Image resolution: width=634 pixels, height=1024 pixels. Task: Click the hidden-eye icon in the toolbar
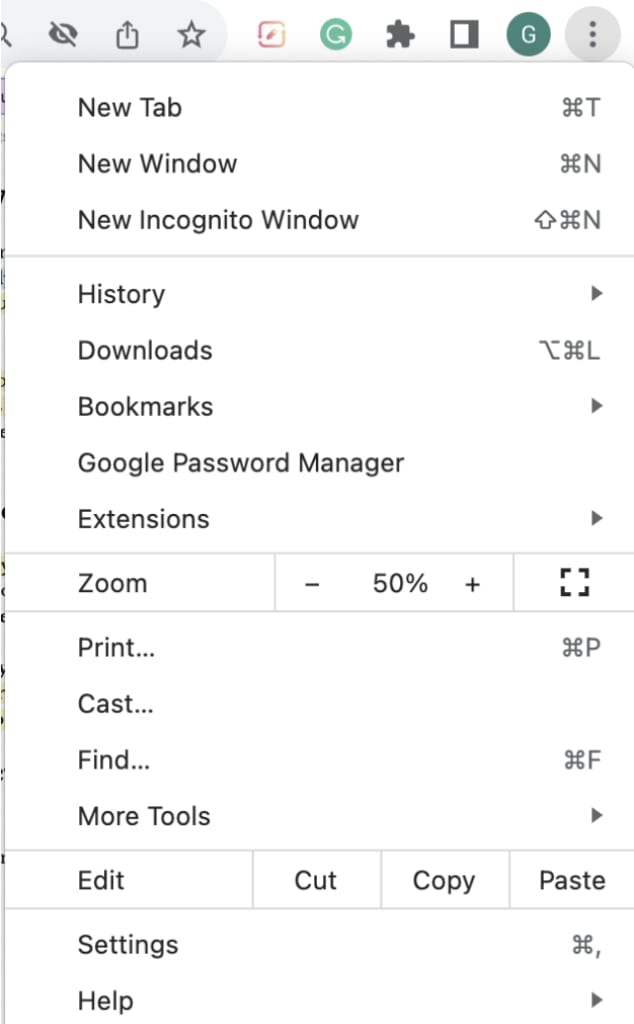click(x=64, y=33)
